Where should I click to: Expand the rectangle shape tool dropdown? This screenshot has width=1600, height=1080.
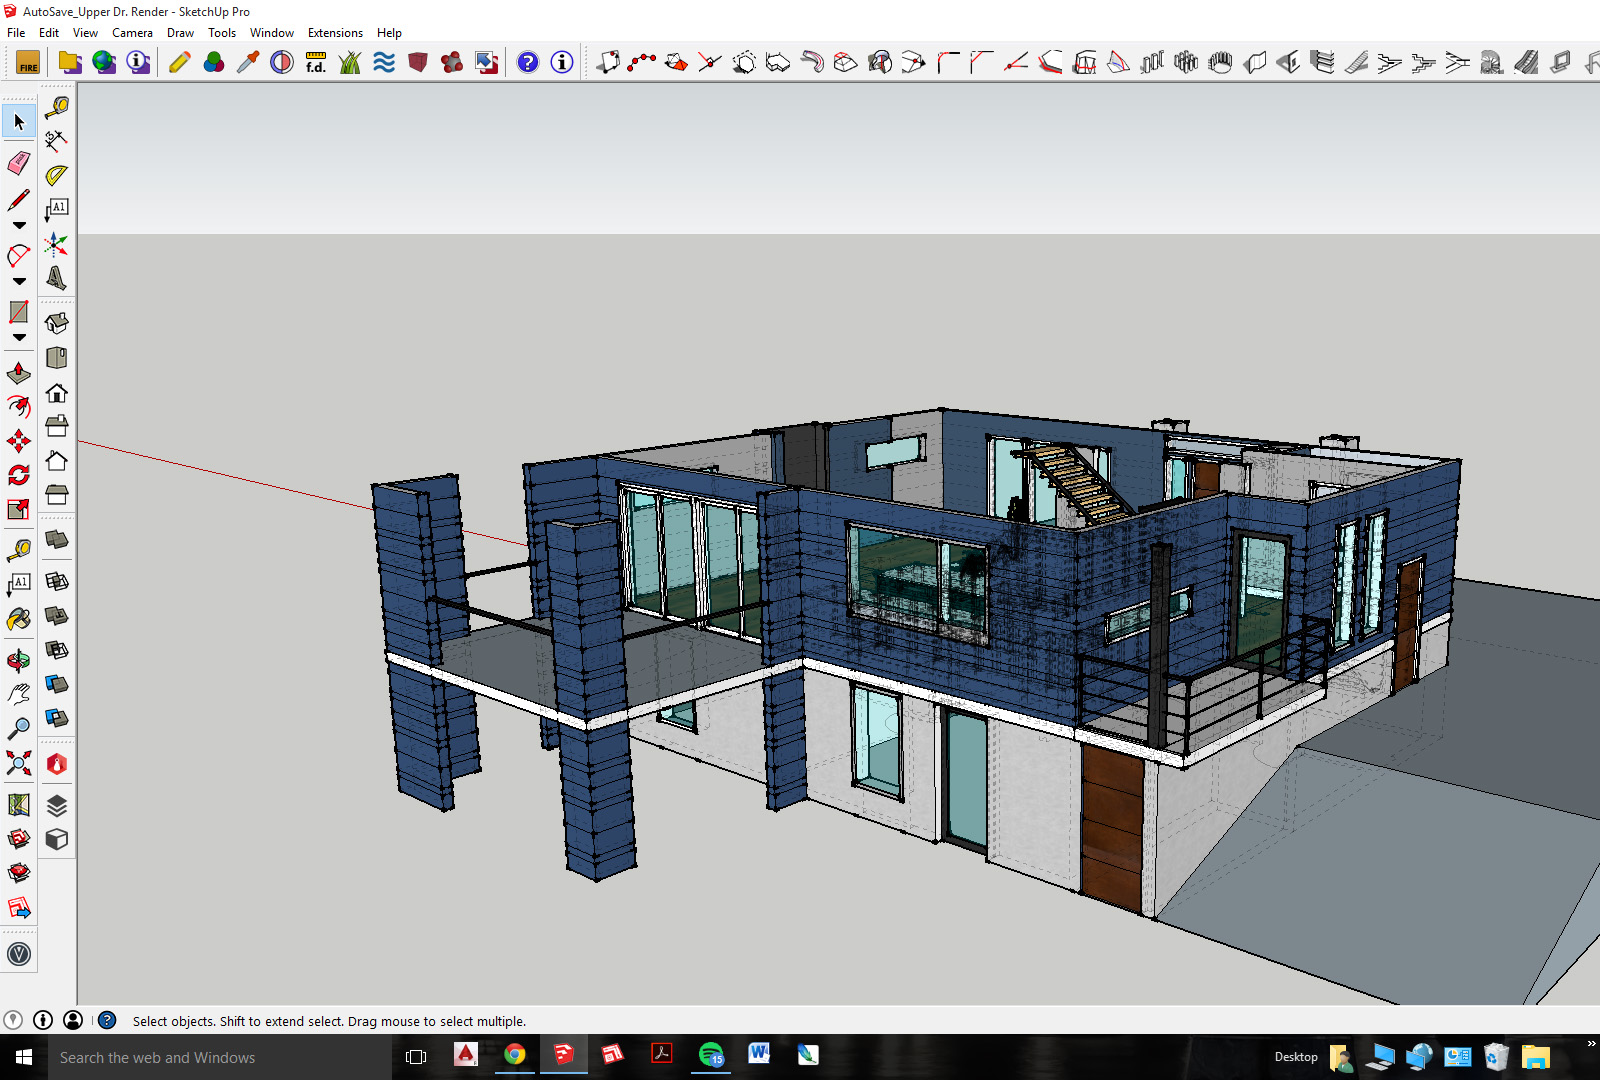pyautogui.click(x=18, y=338)
